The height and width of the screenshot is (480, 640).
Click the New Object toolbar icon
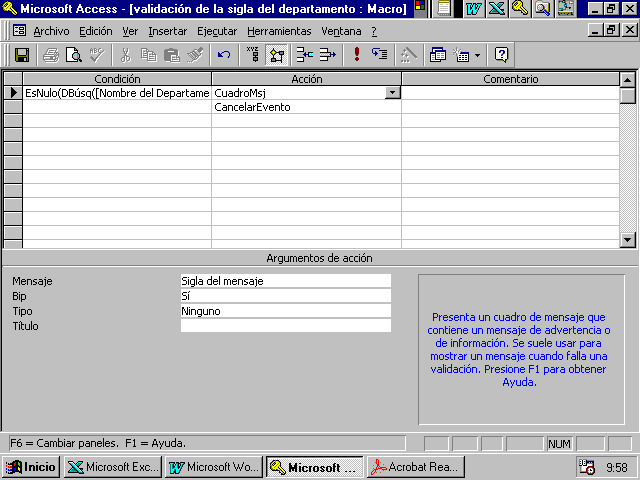tap(461, 55)
